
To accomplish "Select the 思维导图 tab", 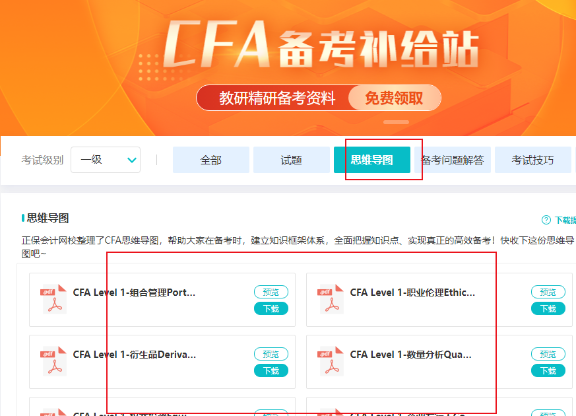I will coord(372,160).
